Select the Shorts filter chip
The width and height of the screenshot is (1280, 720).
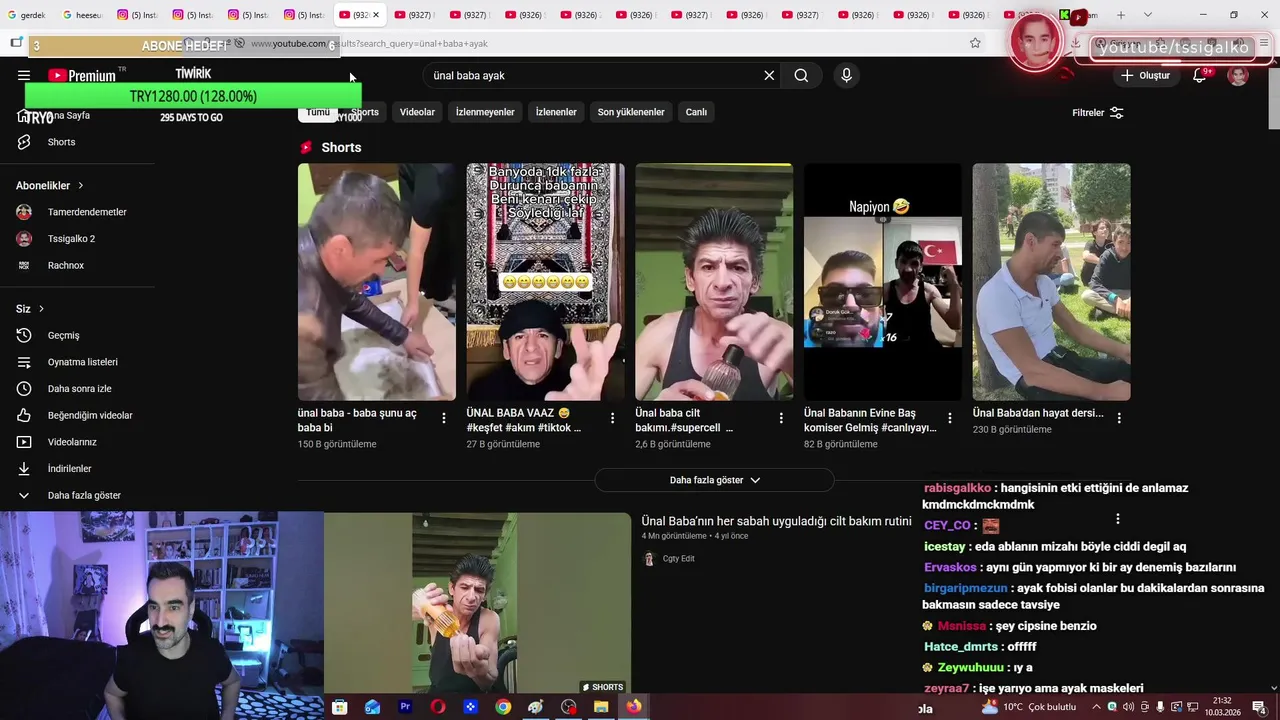(365, 112)
